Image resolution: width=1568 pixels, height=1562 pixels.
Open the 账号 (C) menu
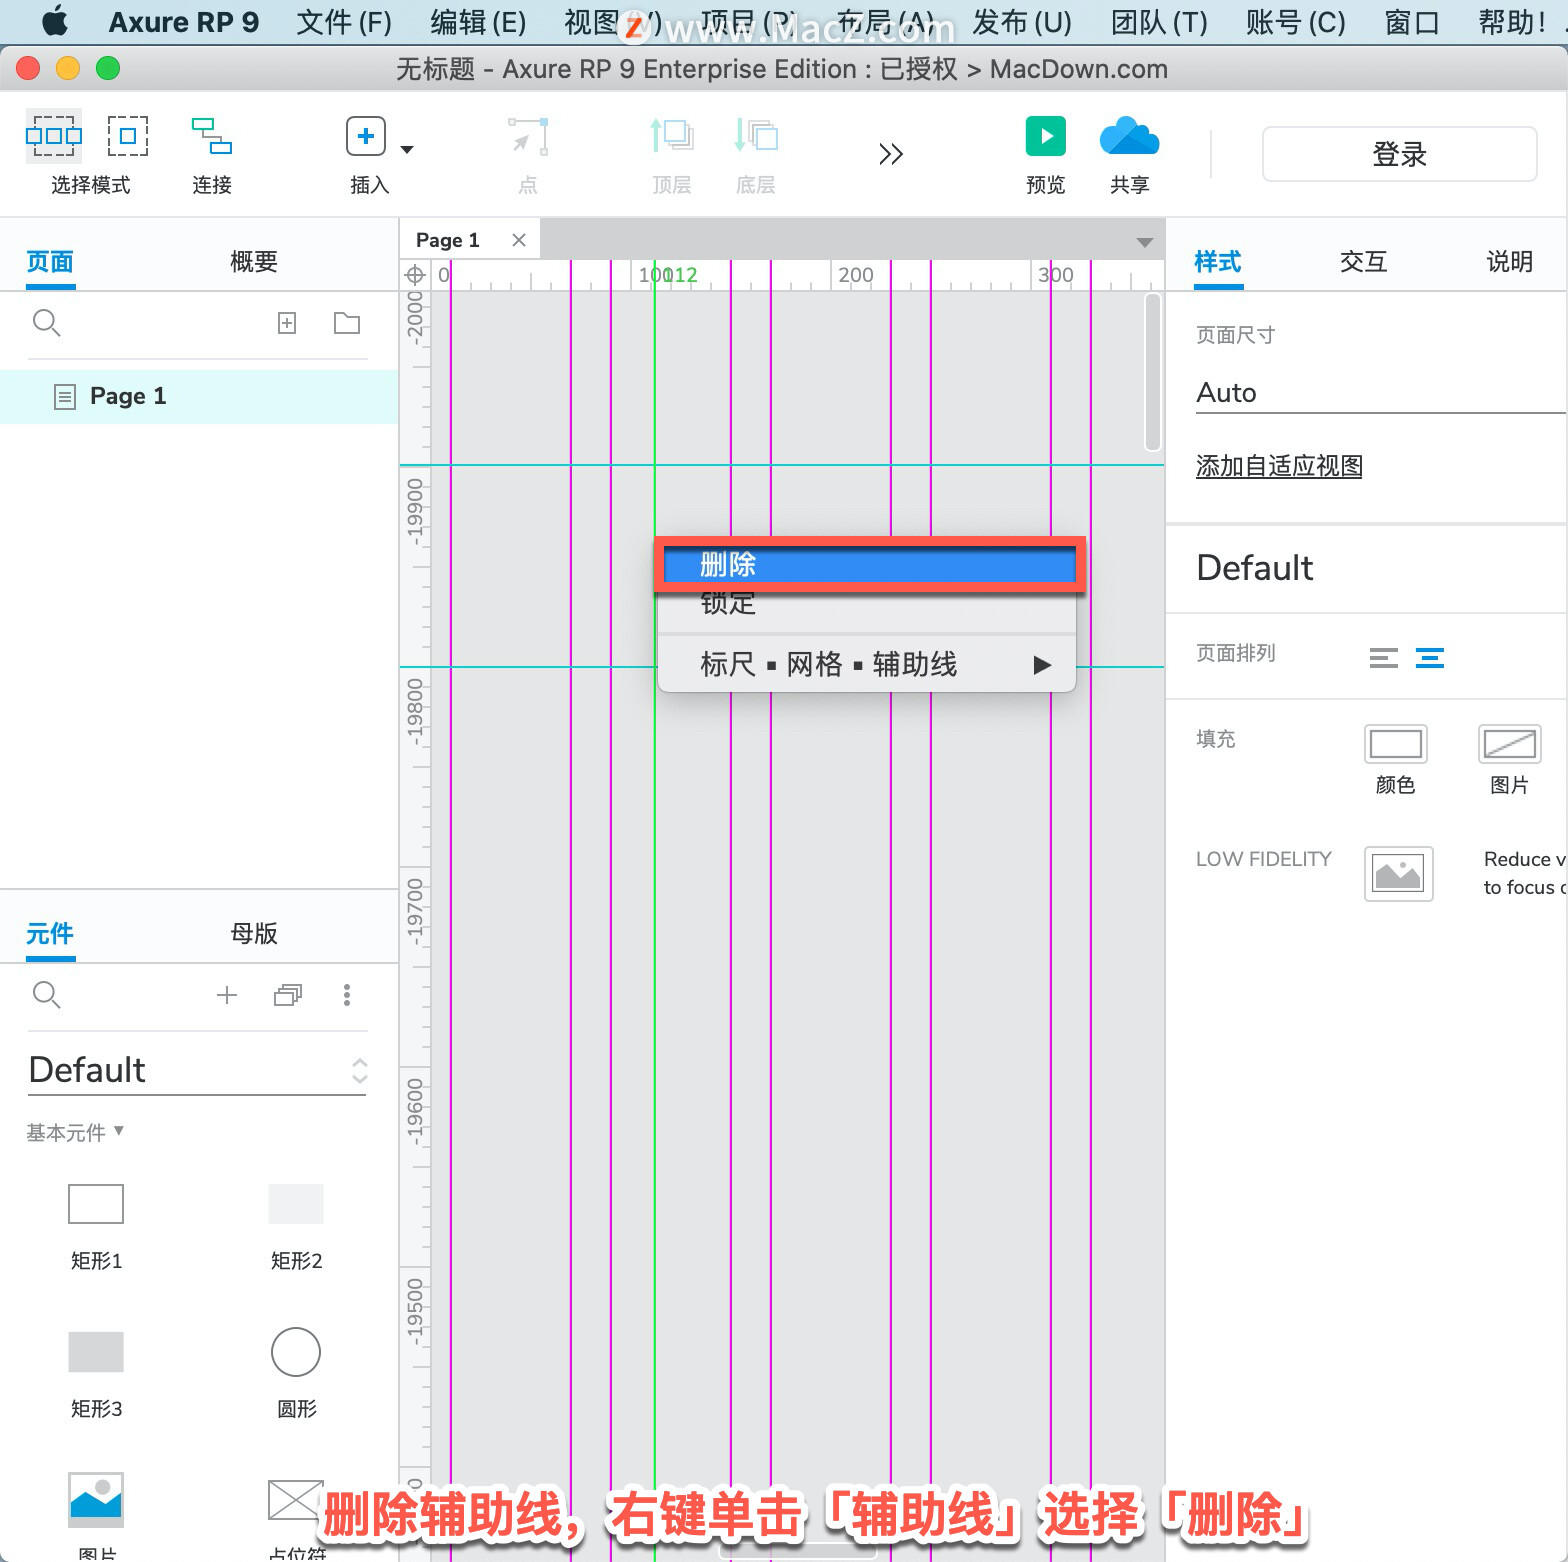(1296, 22)
